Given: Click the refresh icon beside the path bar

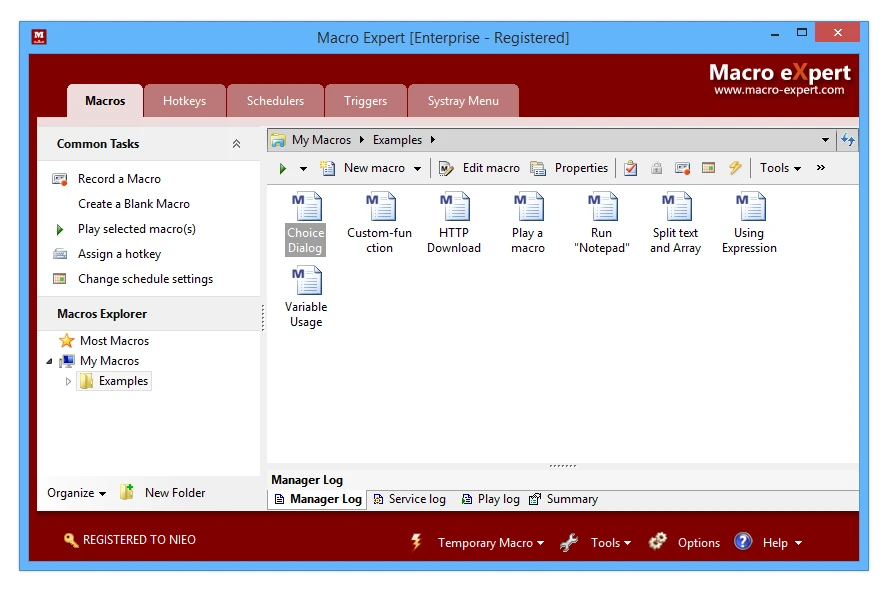Looking at the screenshot, I should pyautogui.click(x=848, y=140).
